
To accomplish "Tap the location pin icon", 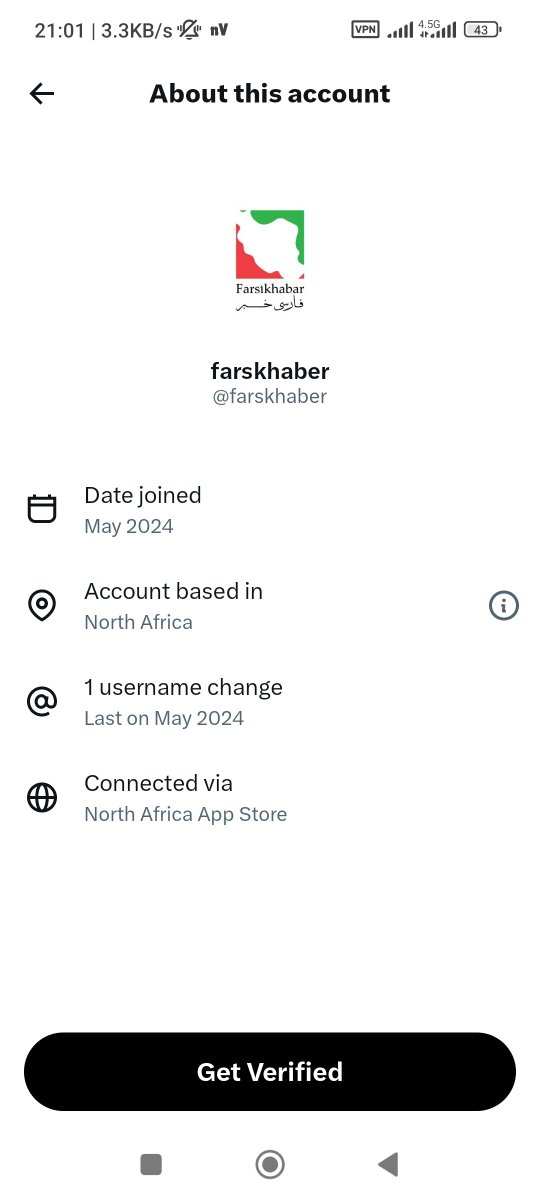I will [42, 605].
